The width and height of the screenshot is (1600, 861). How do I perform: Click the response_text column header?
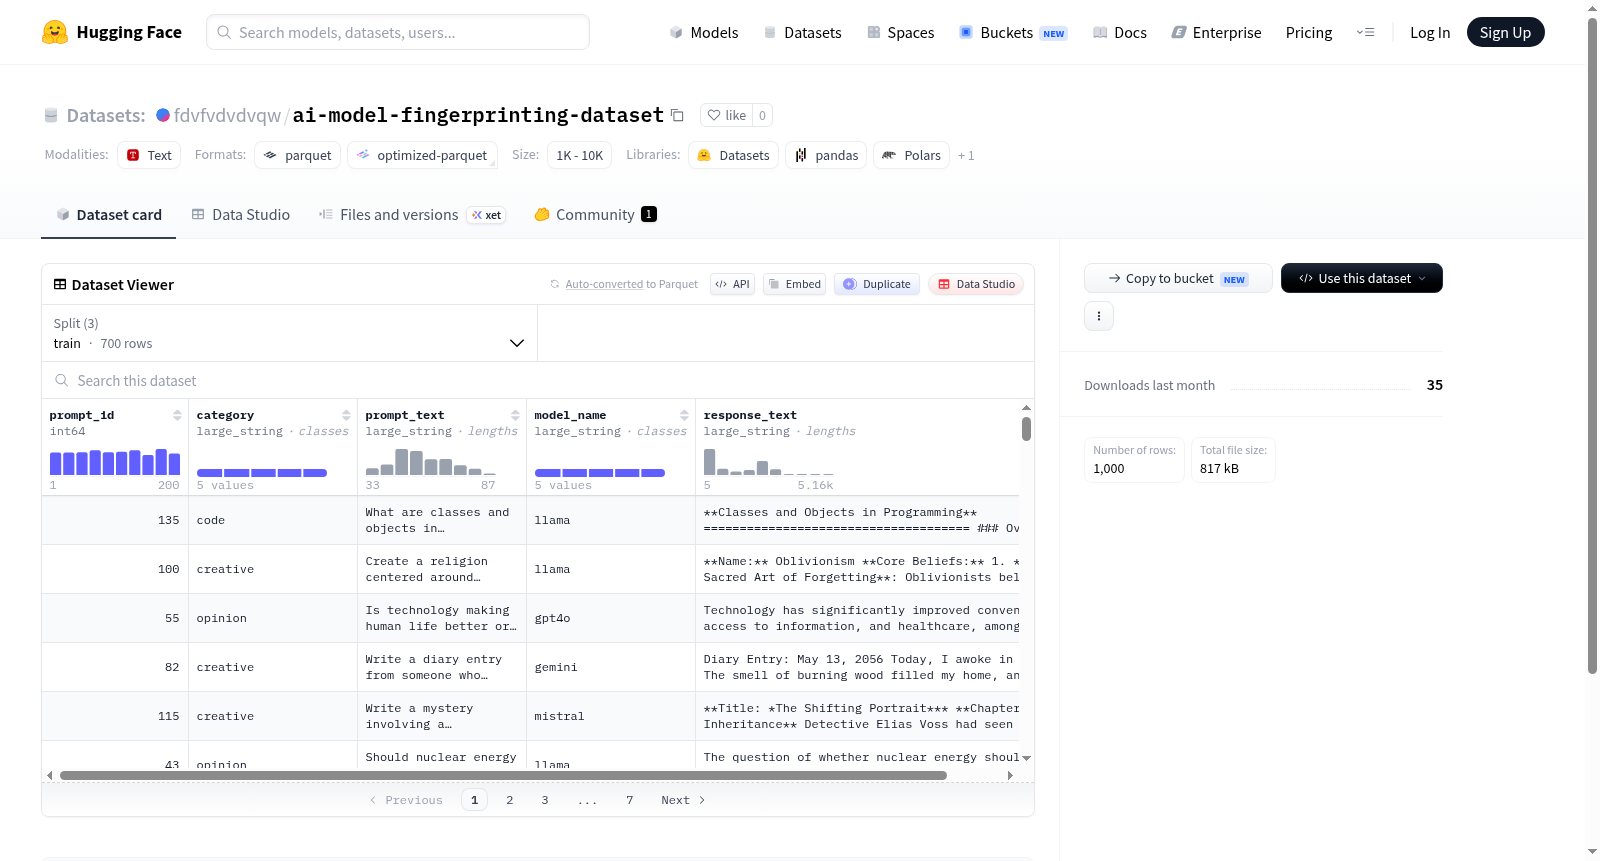[750, 415]
